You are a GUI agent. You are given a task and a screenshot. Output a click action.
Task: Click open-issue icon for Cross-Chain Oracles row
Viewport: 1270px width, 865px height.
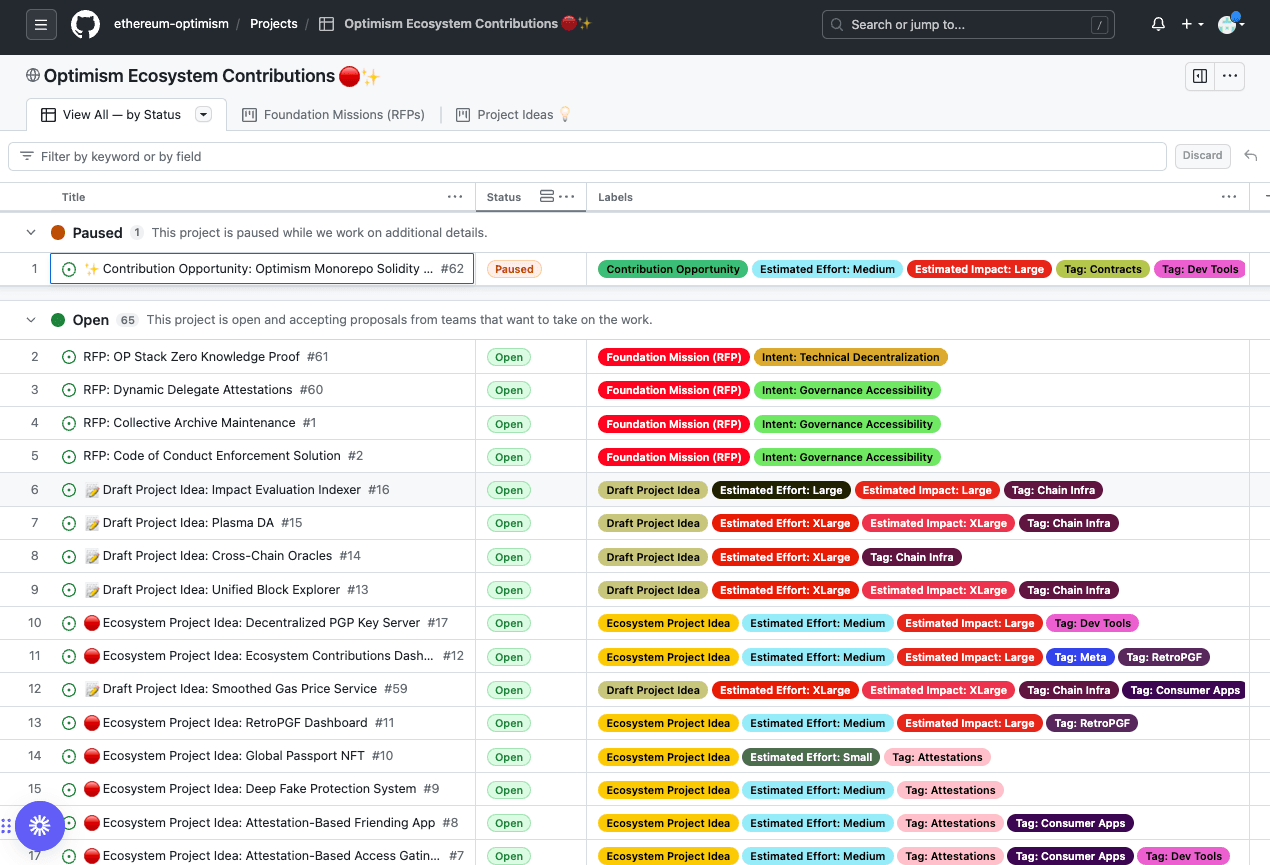coord(69,556)
